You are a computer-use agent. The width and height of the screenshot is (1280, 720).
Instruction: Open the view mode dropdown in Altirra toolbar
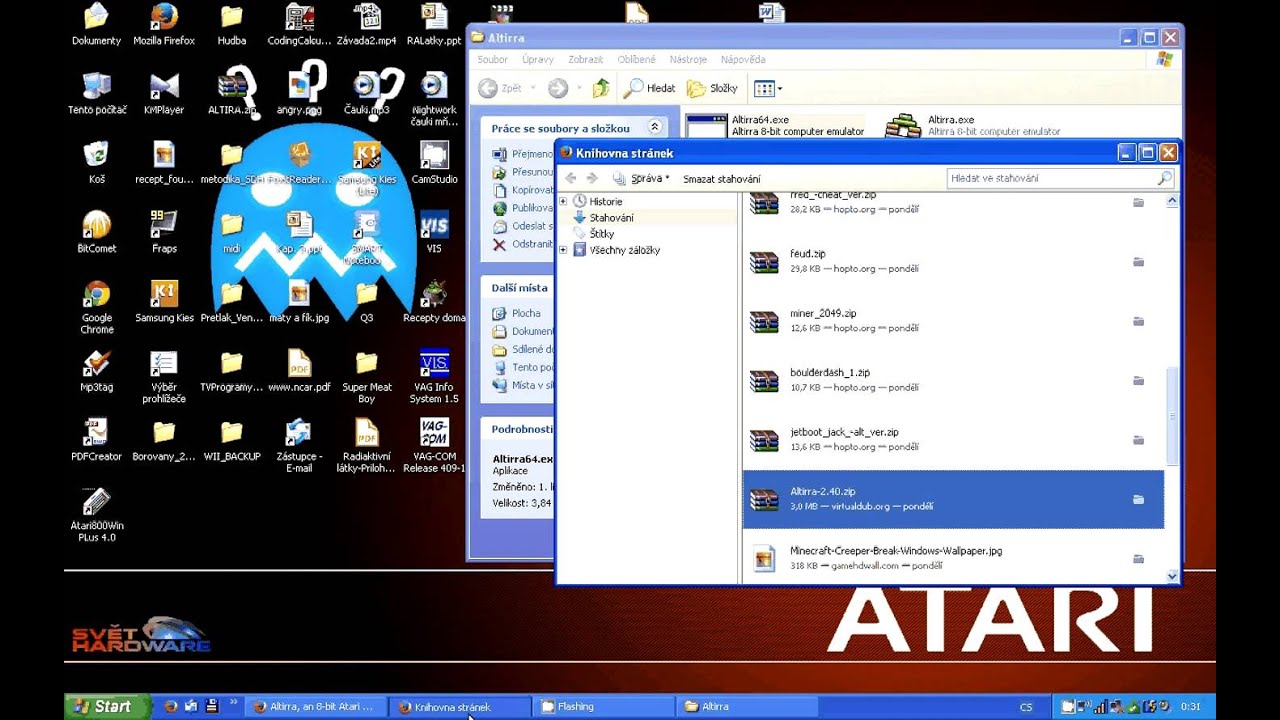point(768,89)
